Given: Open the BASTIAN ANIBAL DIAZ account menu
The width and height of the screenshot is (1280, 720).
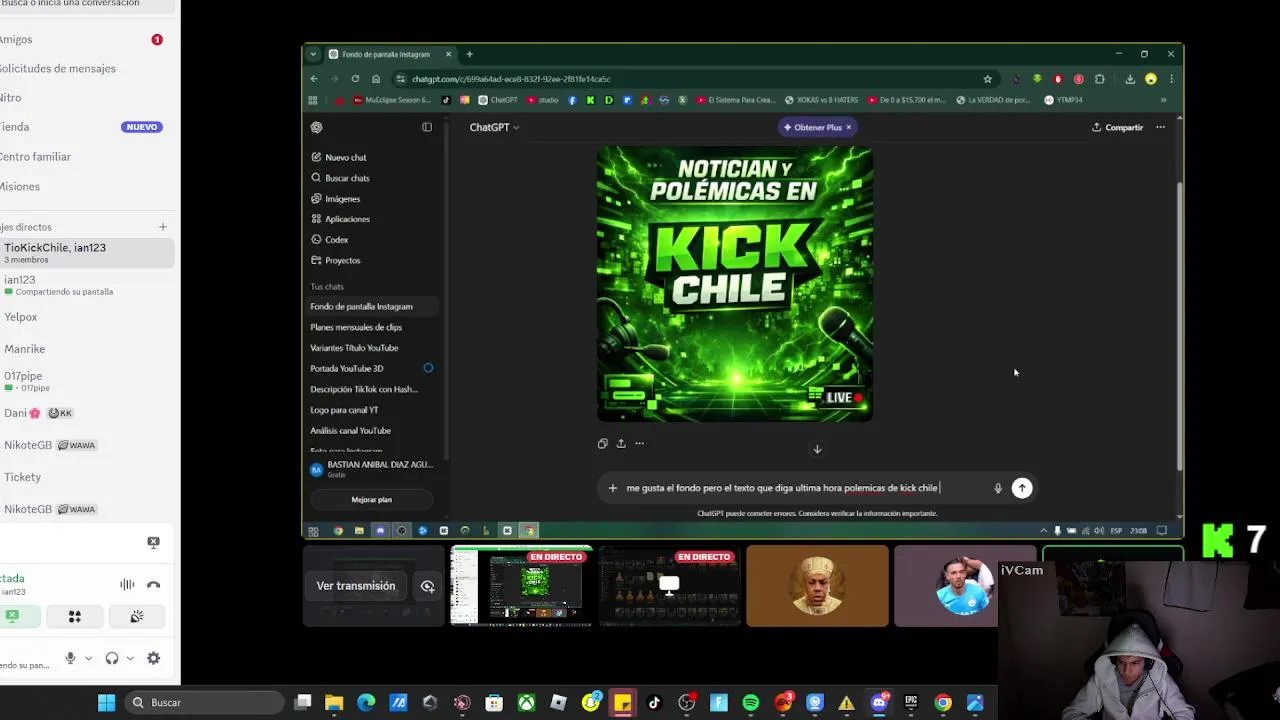Looking at the screenshot, I should point(370,469).
